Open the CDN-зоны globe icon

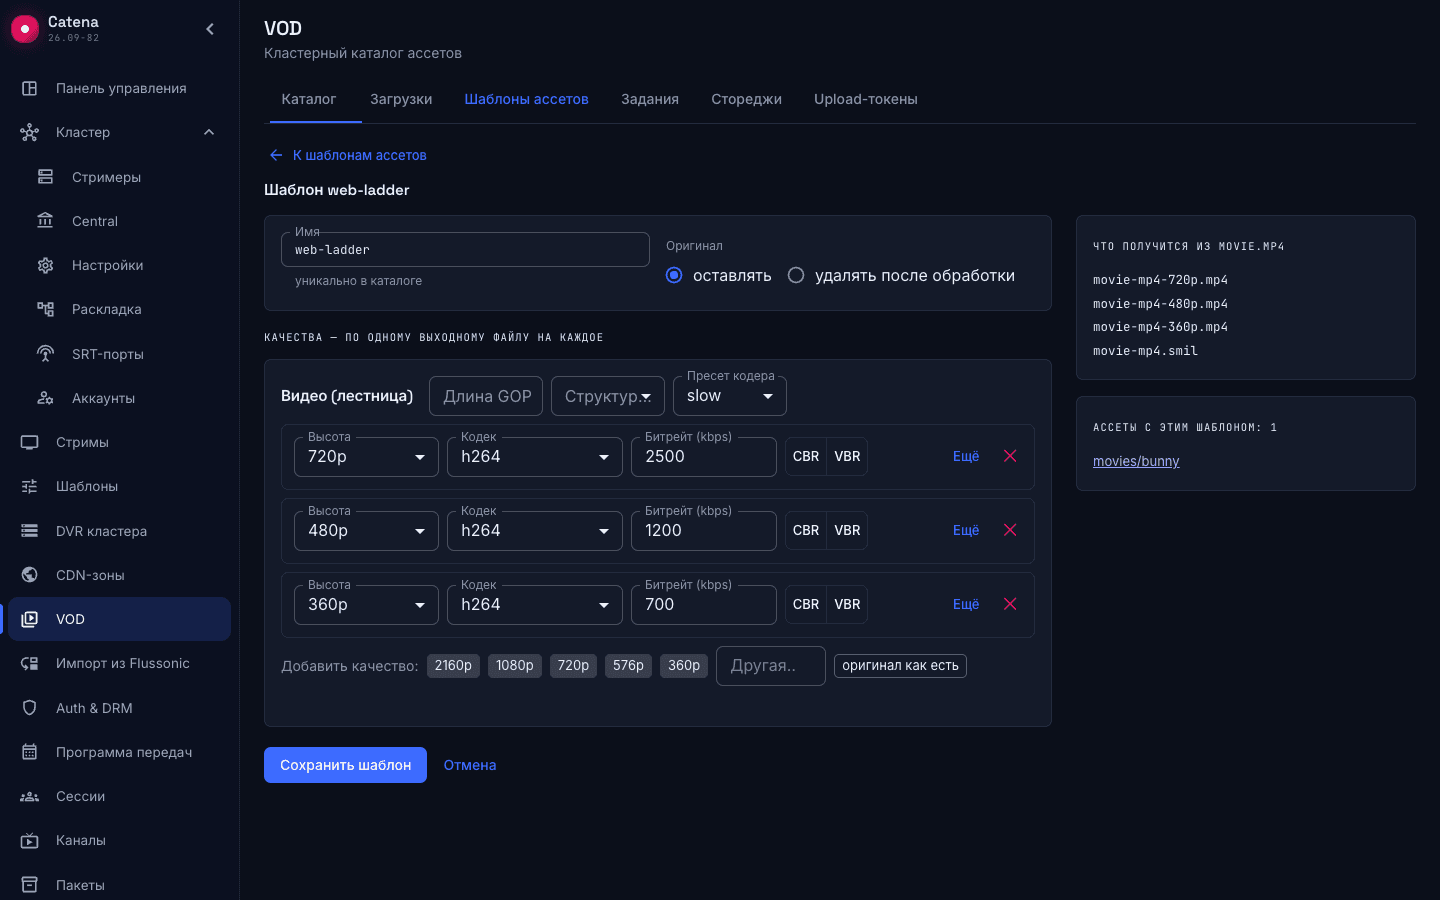(x=30, y=575)
